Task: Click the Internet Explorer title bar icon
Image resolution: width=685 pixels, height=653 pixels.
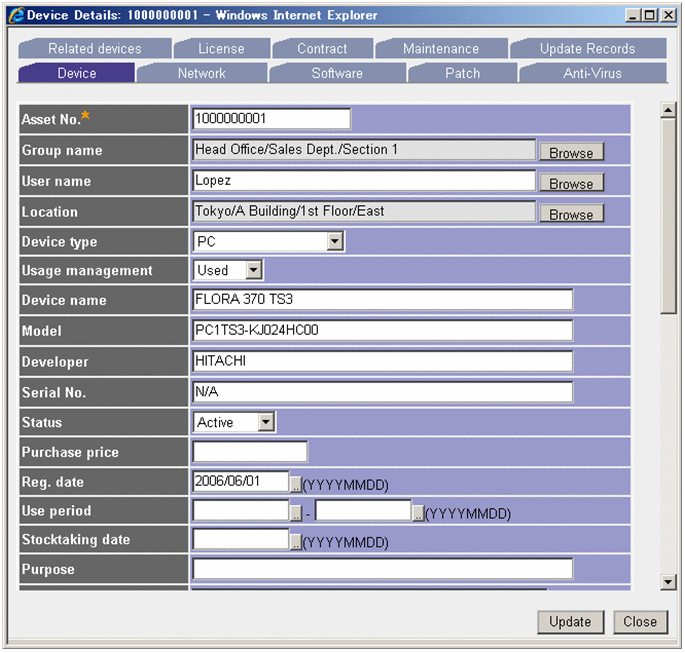Action: tap(14, 15)
